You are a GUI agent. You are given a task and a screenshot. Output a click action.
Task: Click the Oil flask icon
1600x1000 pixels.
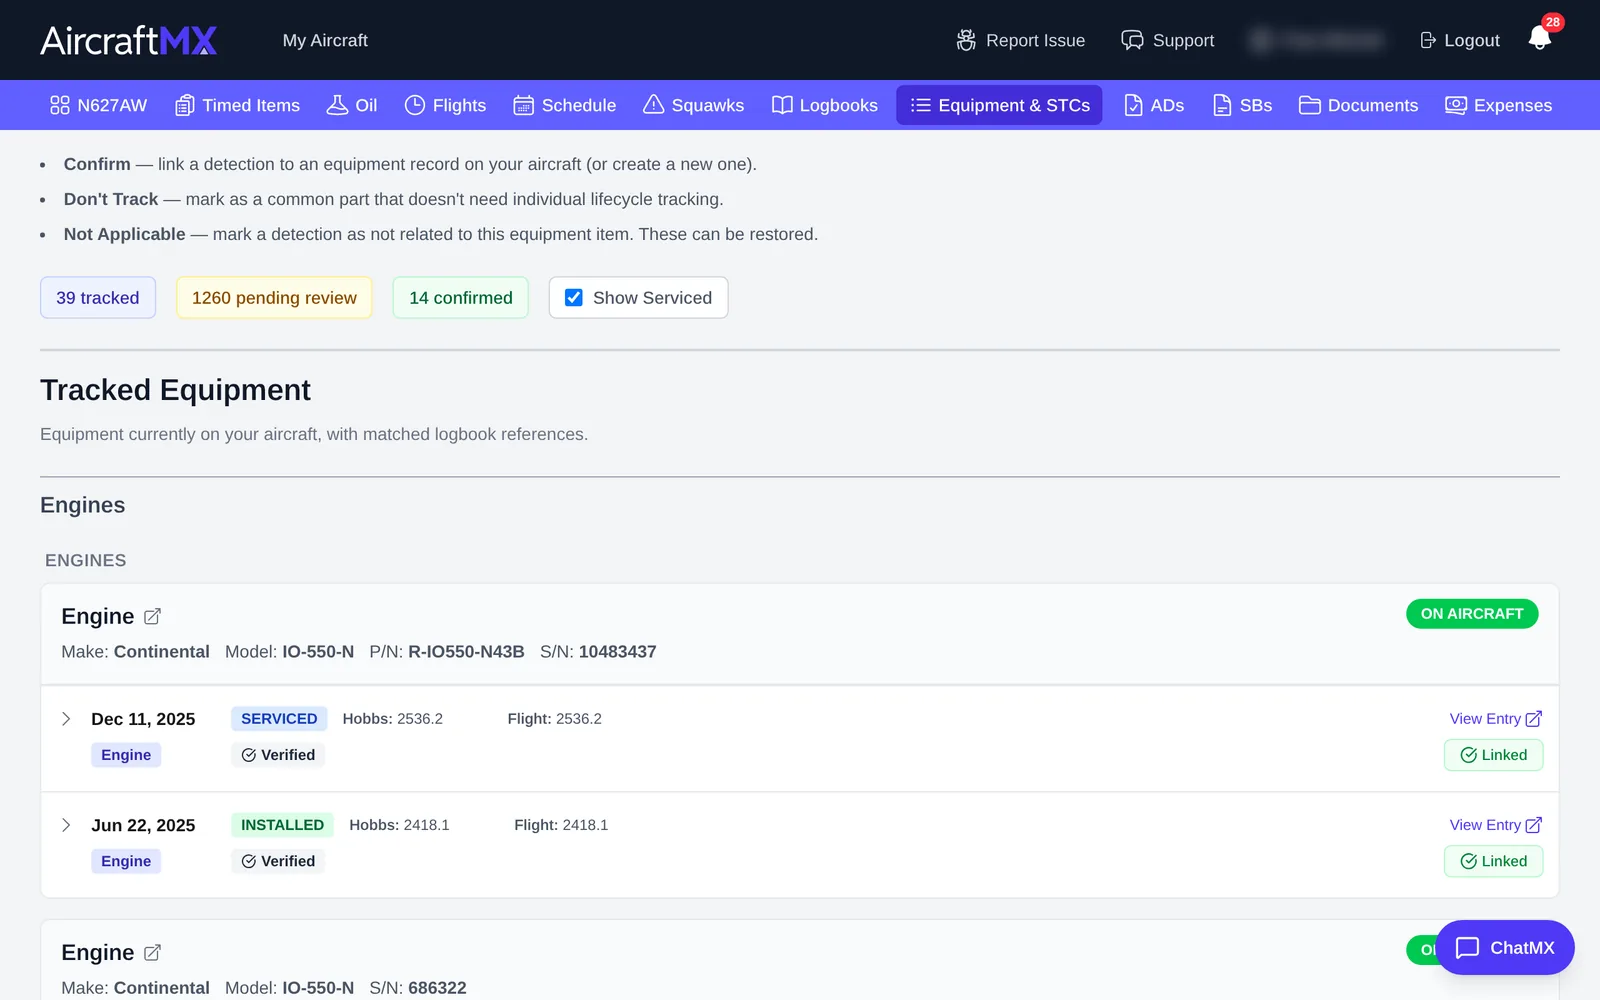click(x=337, y=105)
